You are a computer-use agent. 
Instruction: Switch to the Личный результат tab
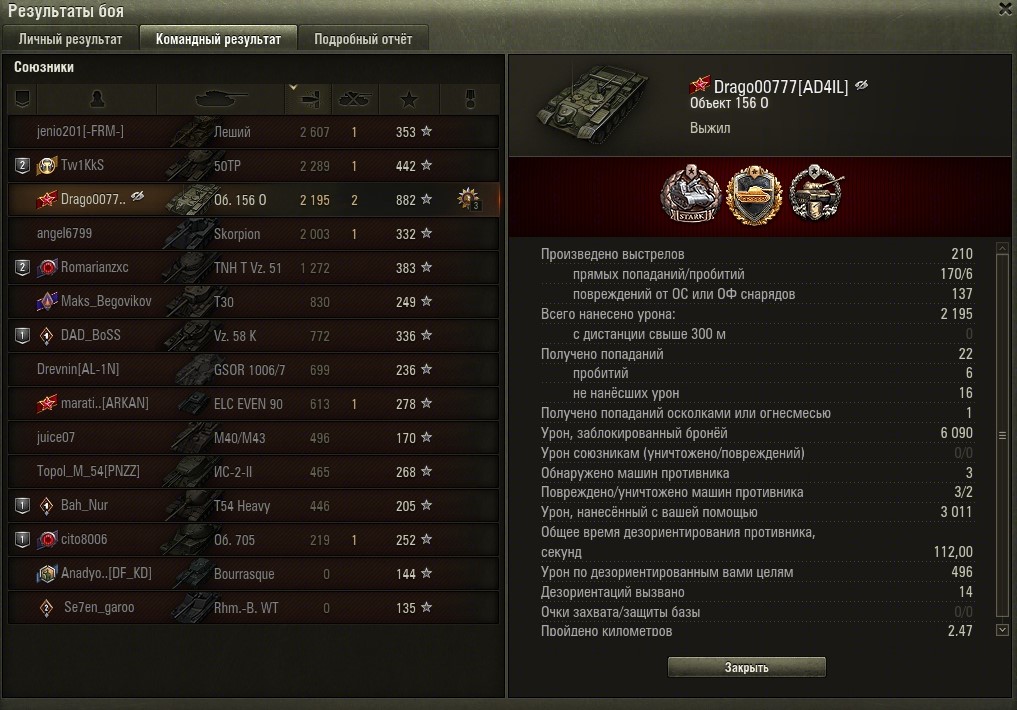pyautogui.click(x=70, y=39)
